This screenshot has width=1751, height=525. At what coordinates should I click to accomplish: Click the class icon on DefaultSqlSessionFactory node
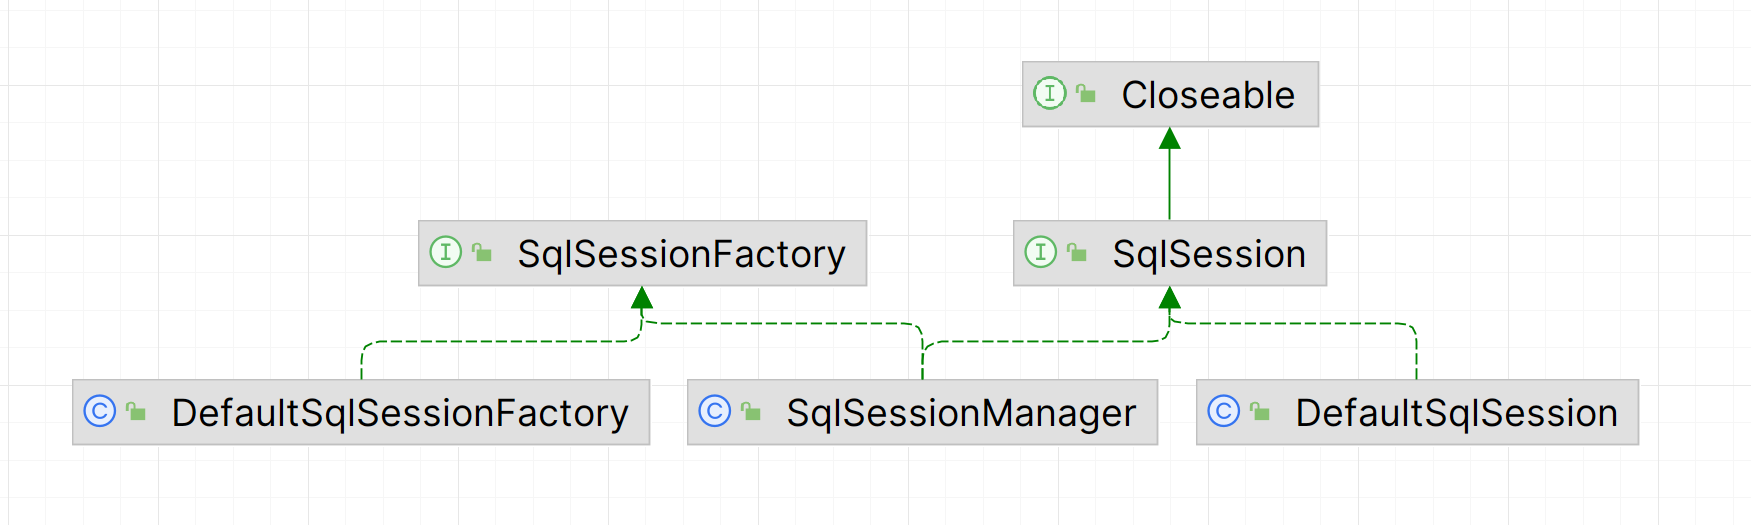coord(100,411)
